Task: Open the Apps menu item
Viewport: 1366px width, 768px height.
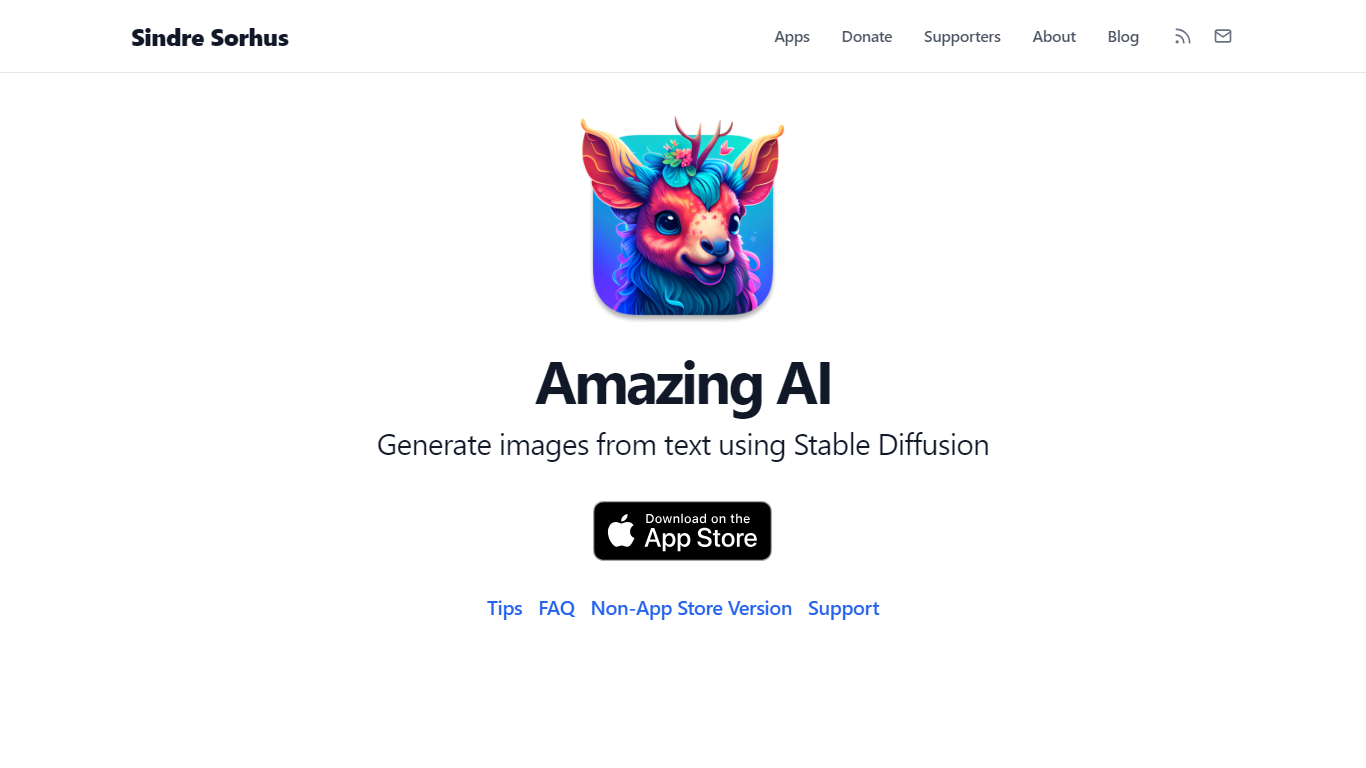Action: point(792,37)
